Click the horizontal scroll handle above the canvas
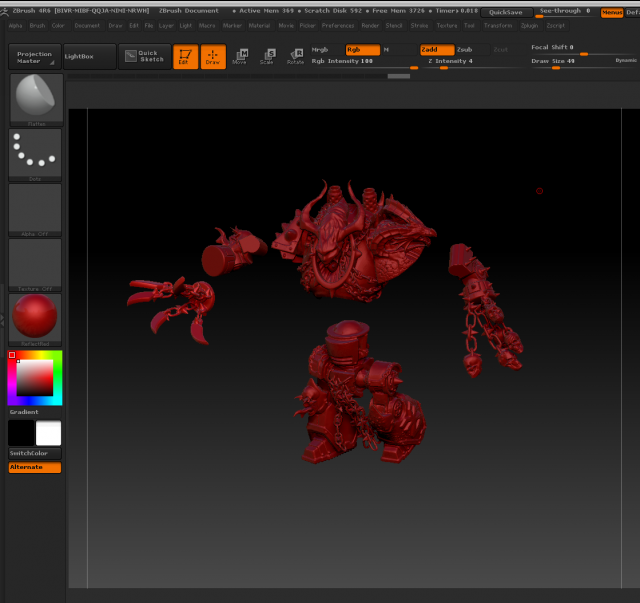Viewport: 640px width, 603px height. tap(399, 76)
